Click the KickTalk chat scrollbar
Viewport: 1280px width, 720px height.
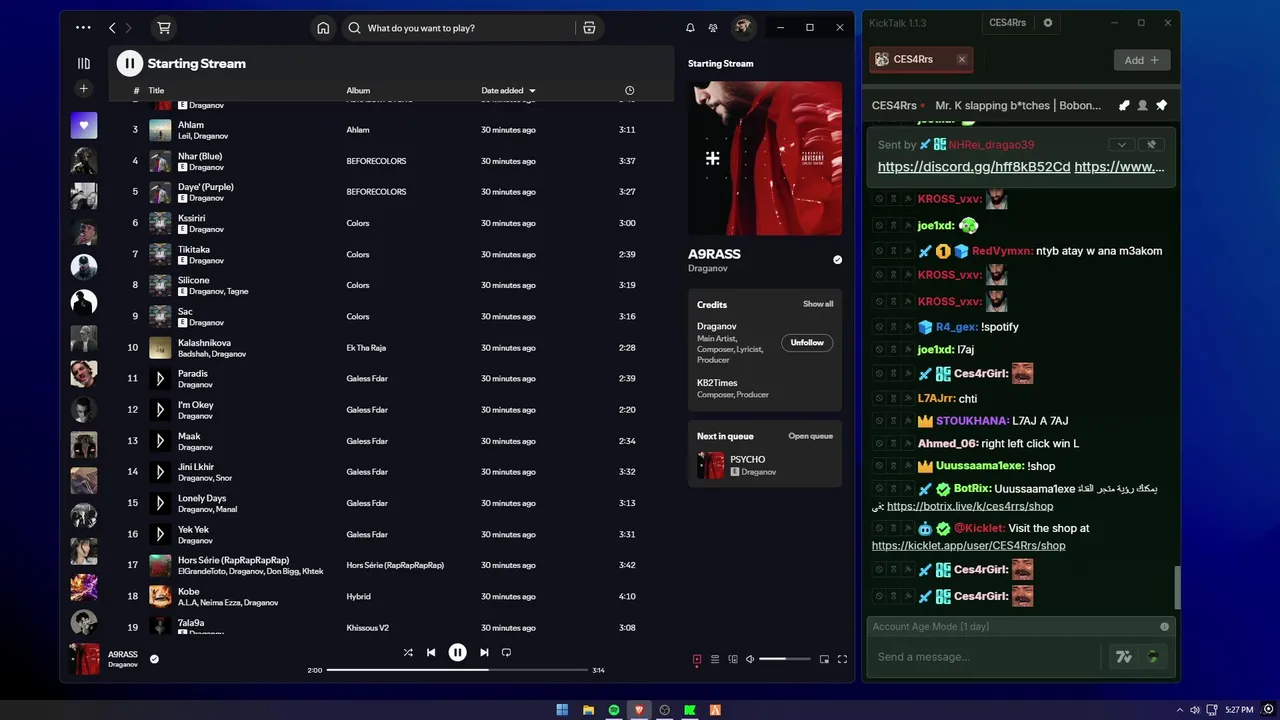1177,587
